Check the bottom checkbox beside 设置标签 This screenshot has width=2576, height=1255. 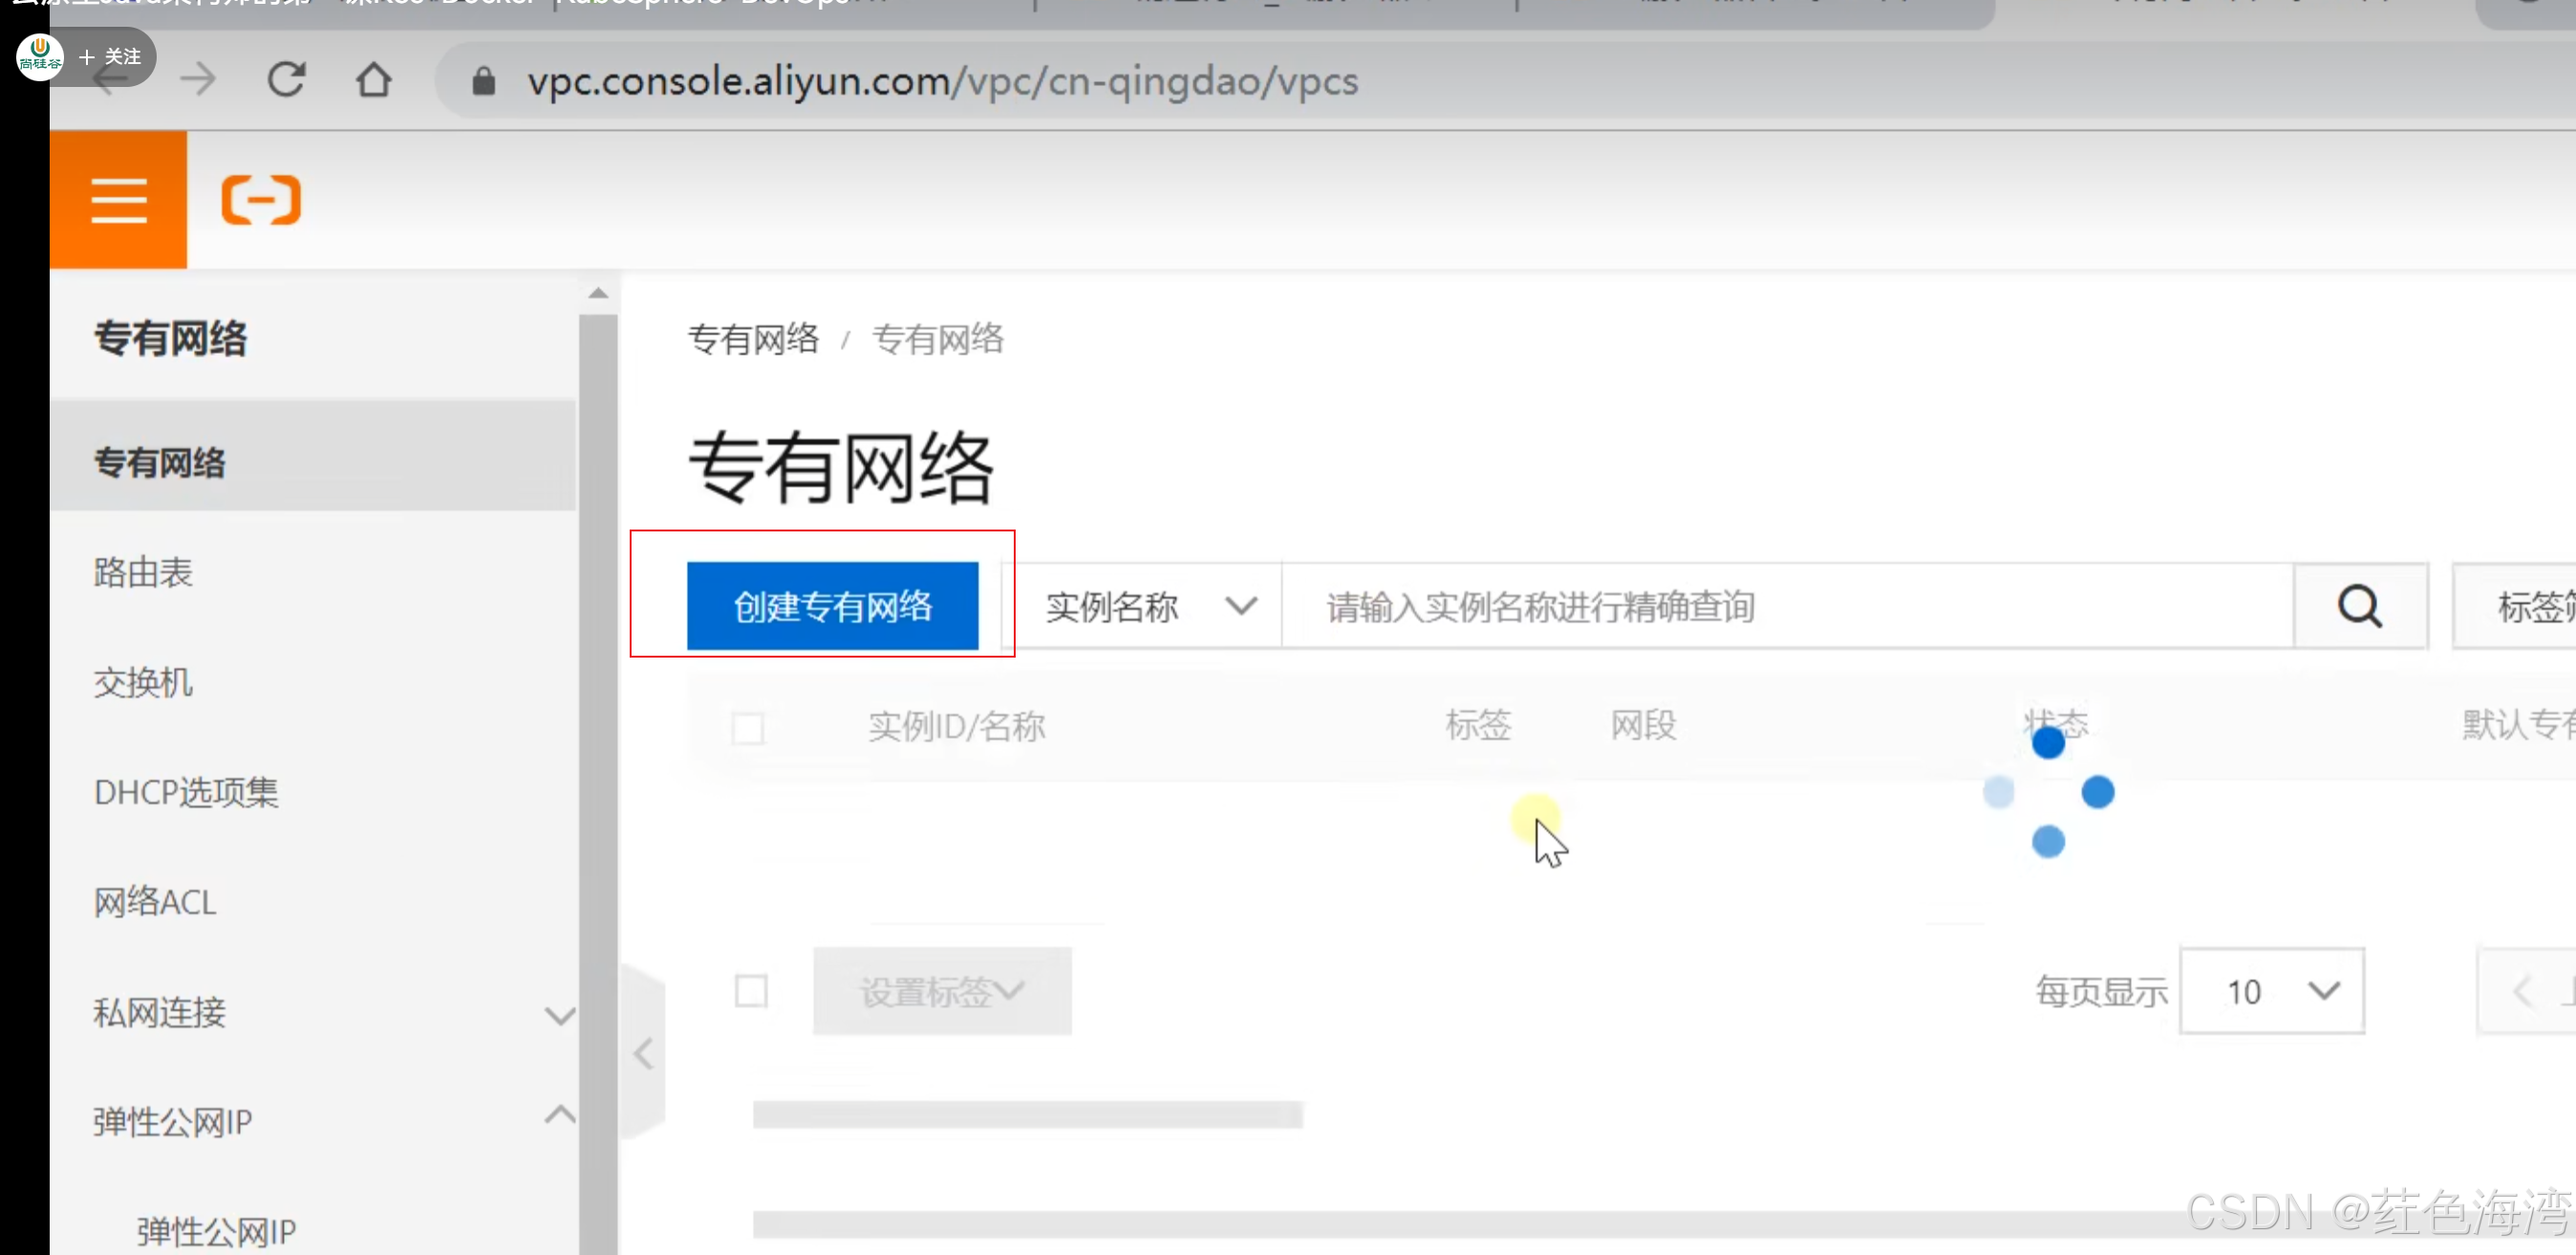click(x=751, y=991)
